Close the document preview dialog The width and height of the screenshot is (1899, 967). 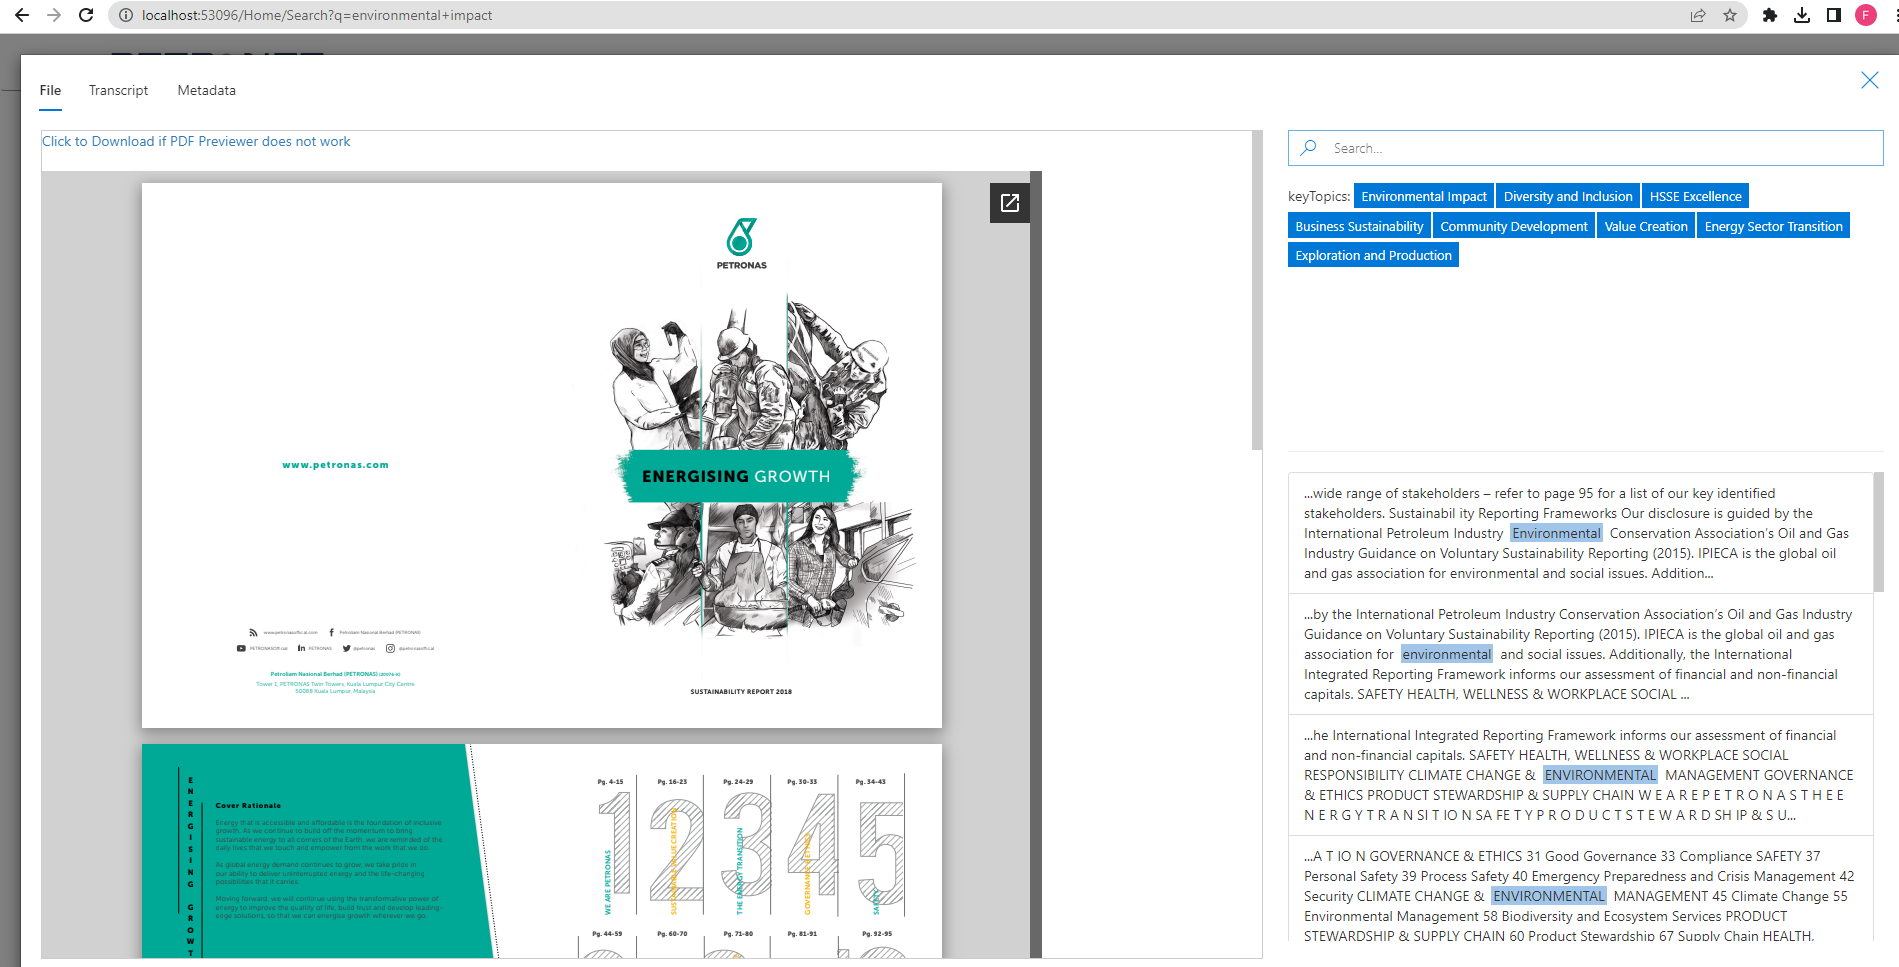pyautogui.click(x=1869, y=80)
